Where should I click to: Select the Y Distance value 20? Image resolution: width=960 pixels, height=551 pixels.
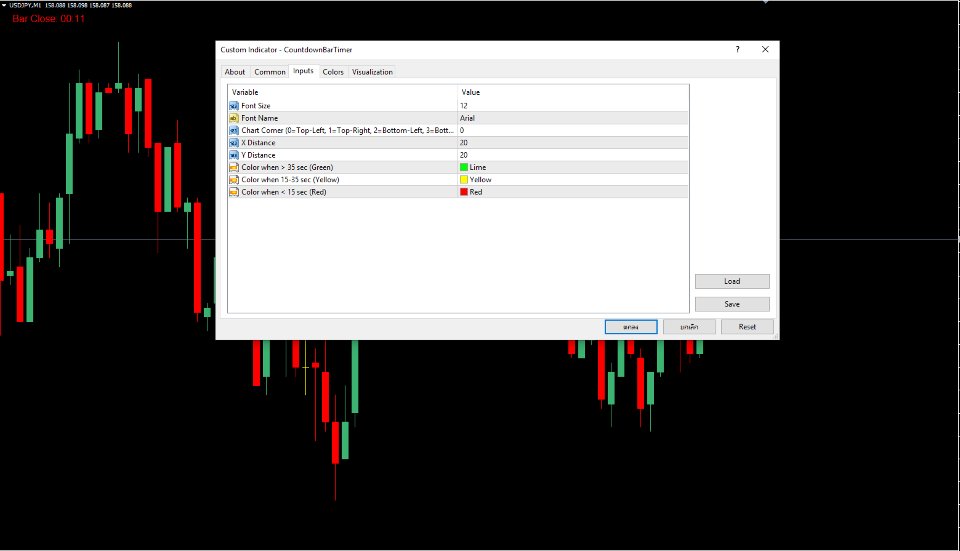pos(463,155)
